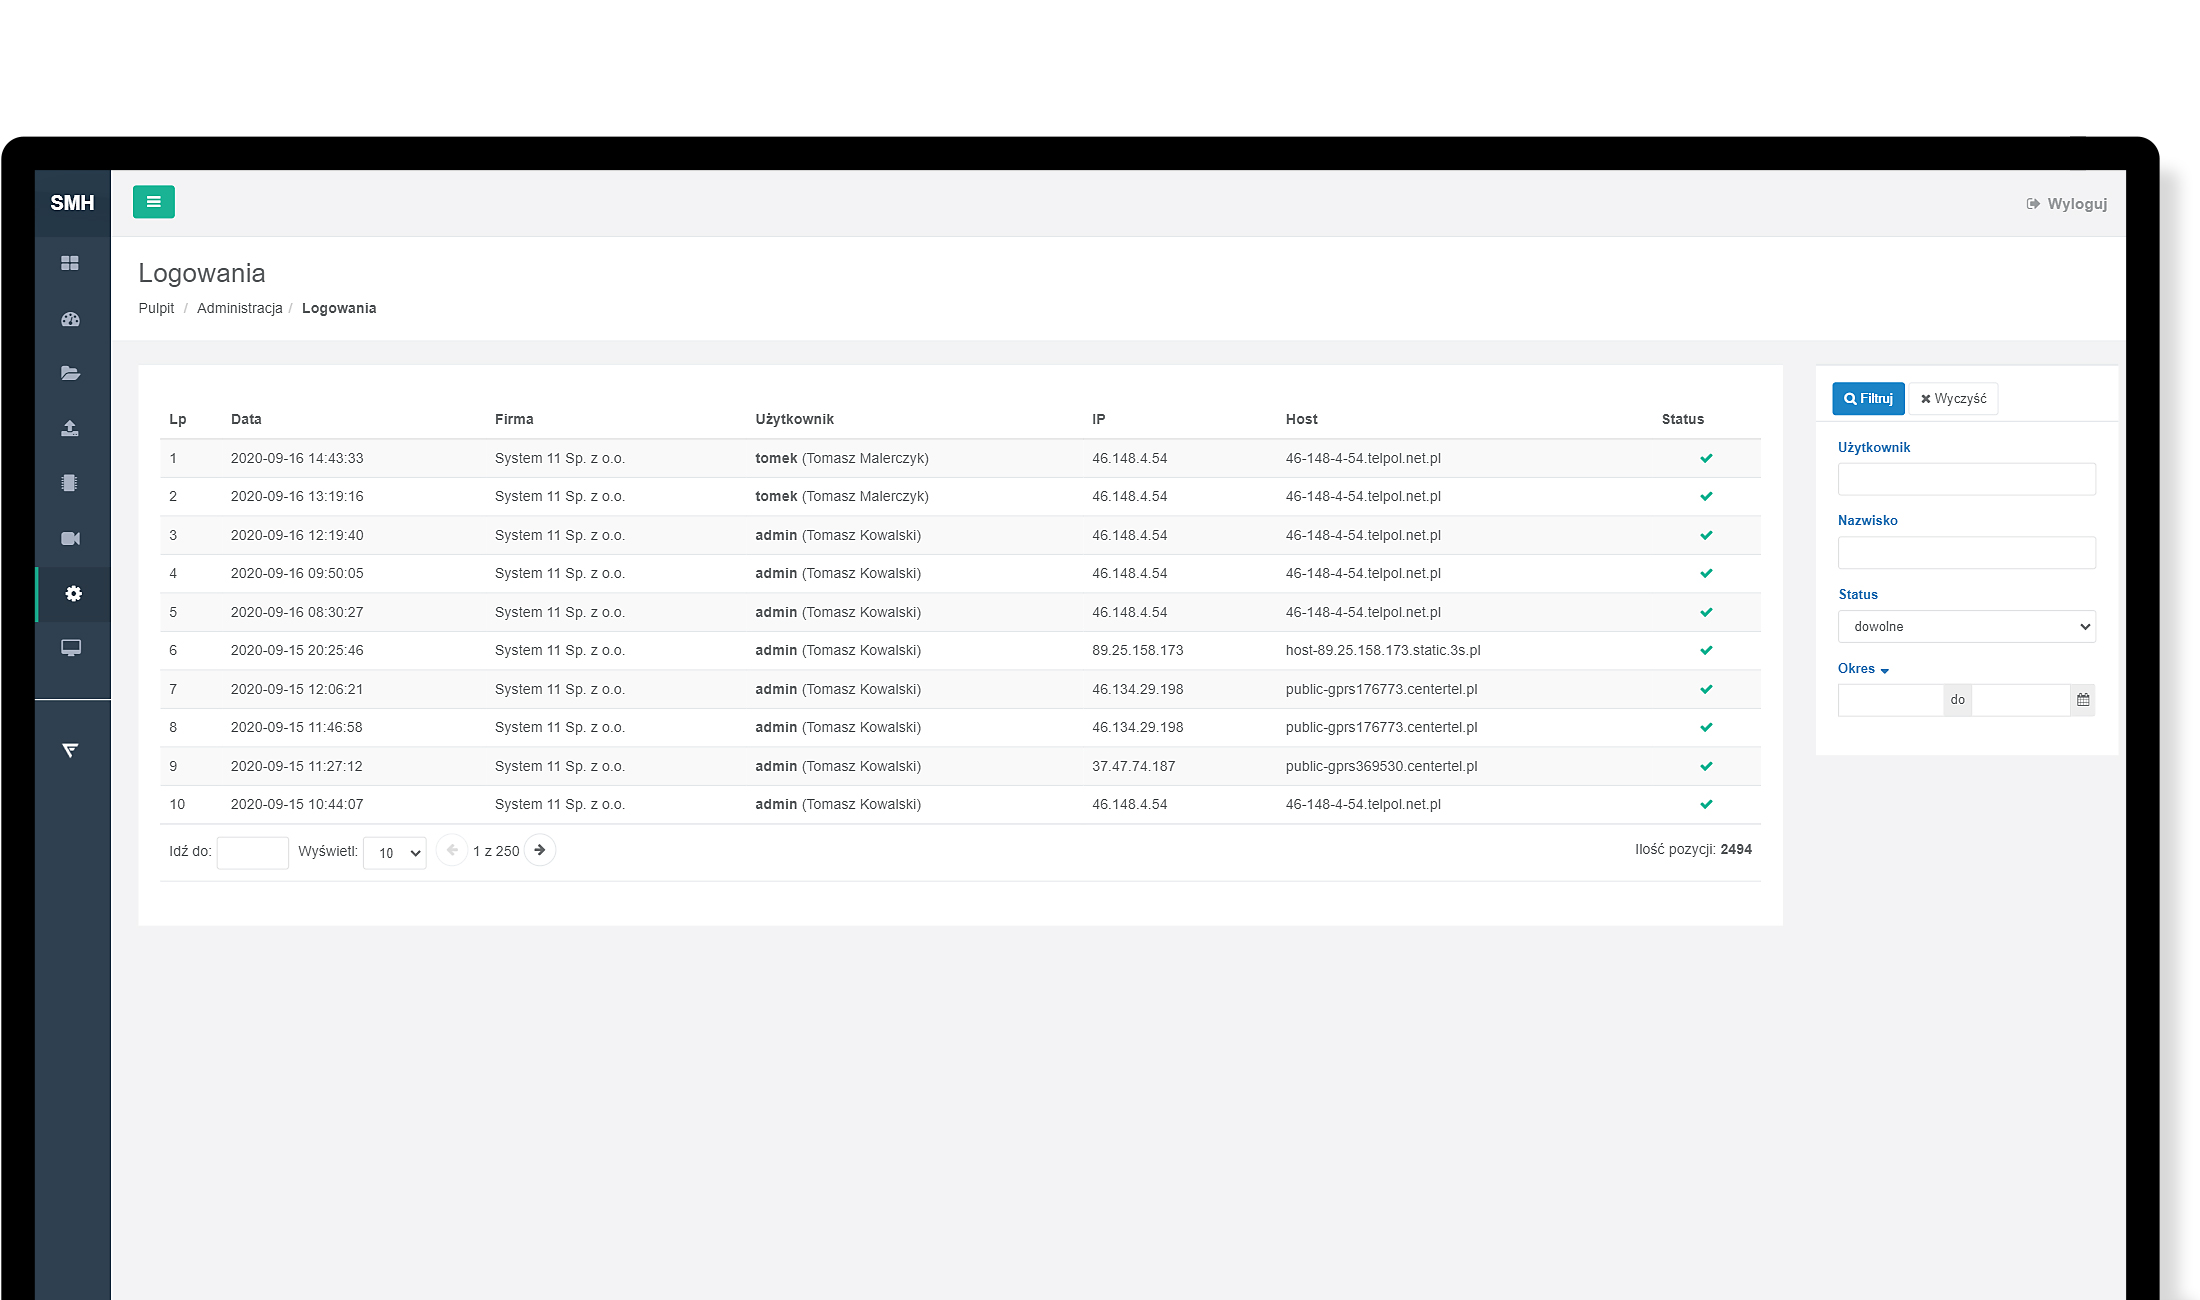This screenshot has width=2200, height=1300.
Task: Open the gauge speedometer sidebar icon
Action: [x=70, y=320]
